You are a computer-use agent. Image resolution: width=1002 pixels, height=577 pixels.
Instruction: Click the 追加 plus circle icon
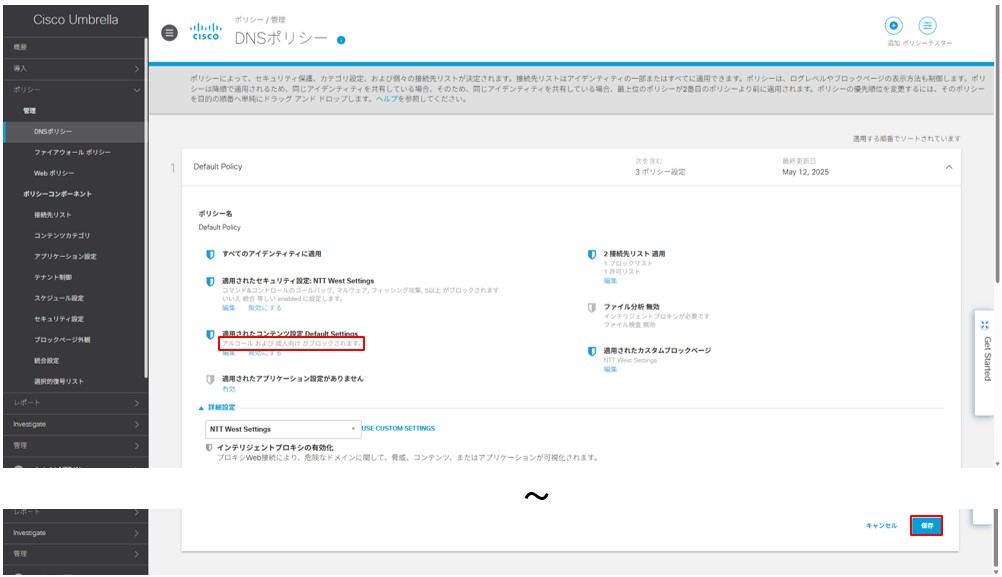point(893,26)
